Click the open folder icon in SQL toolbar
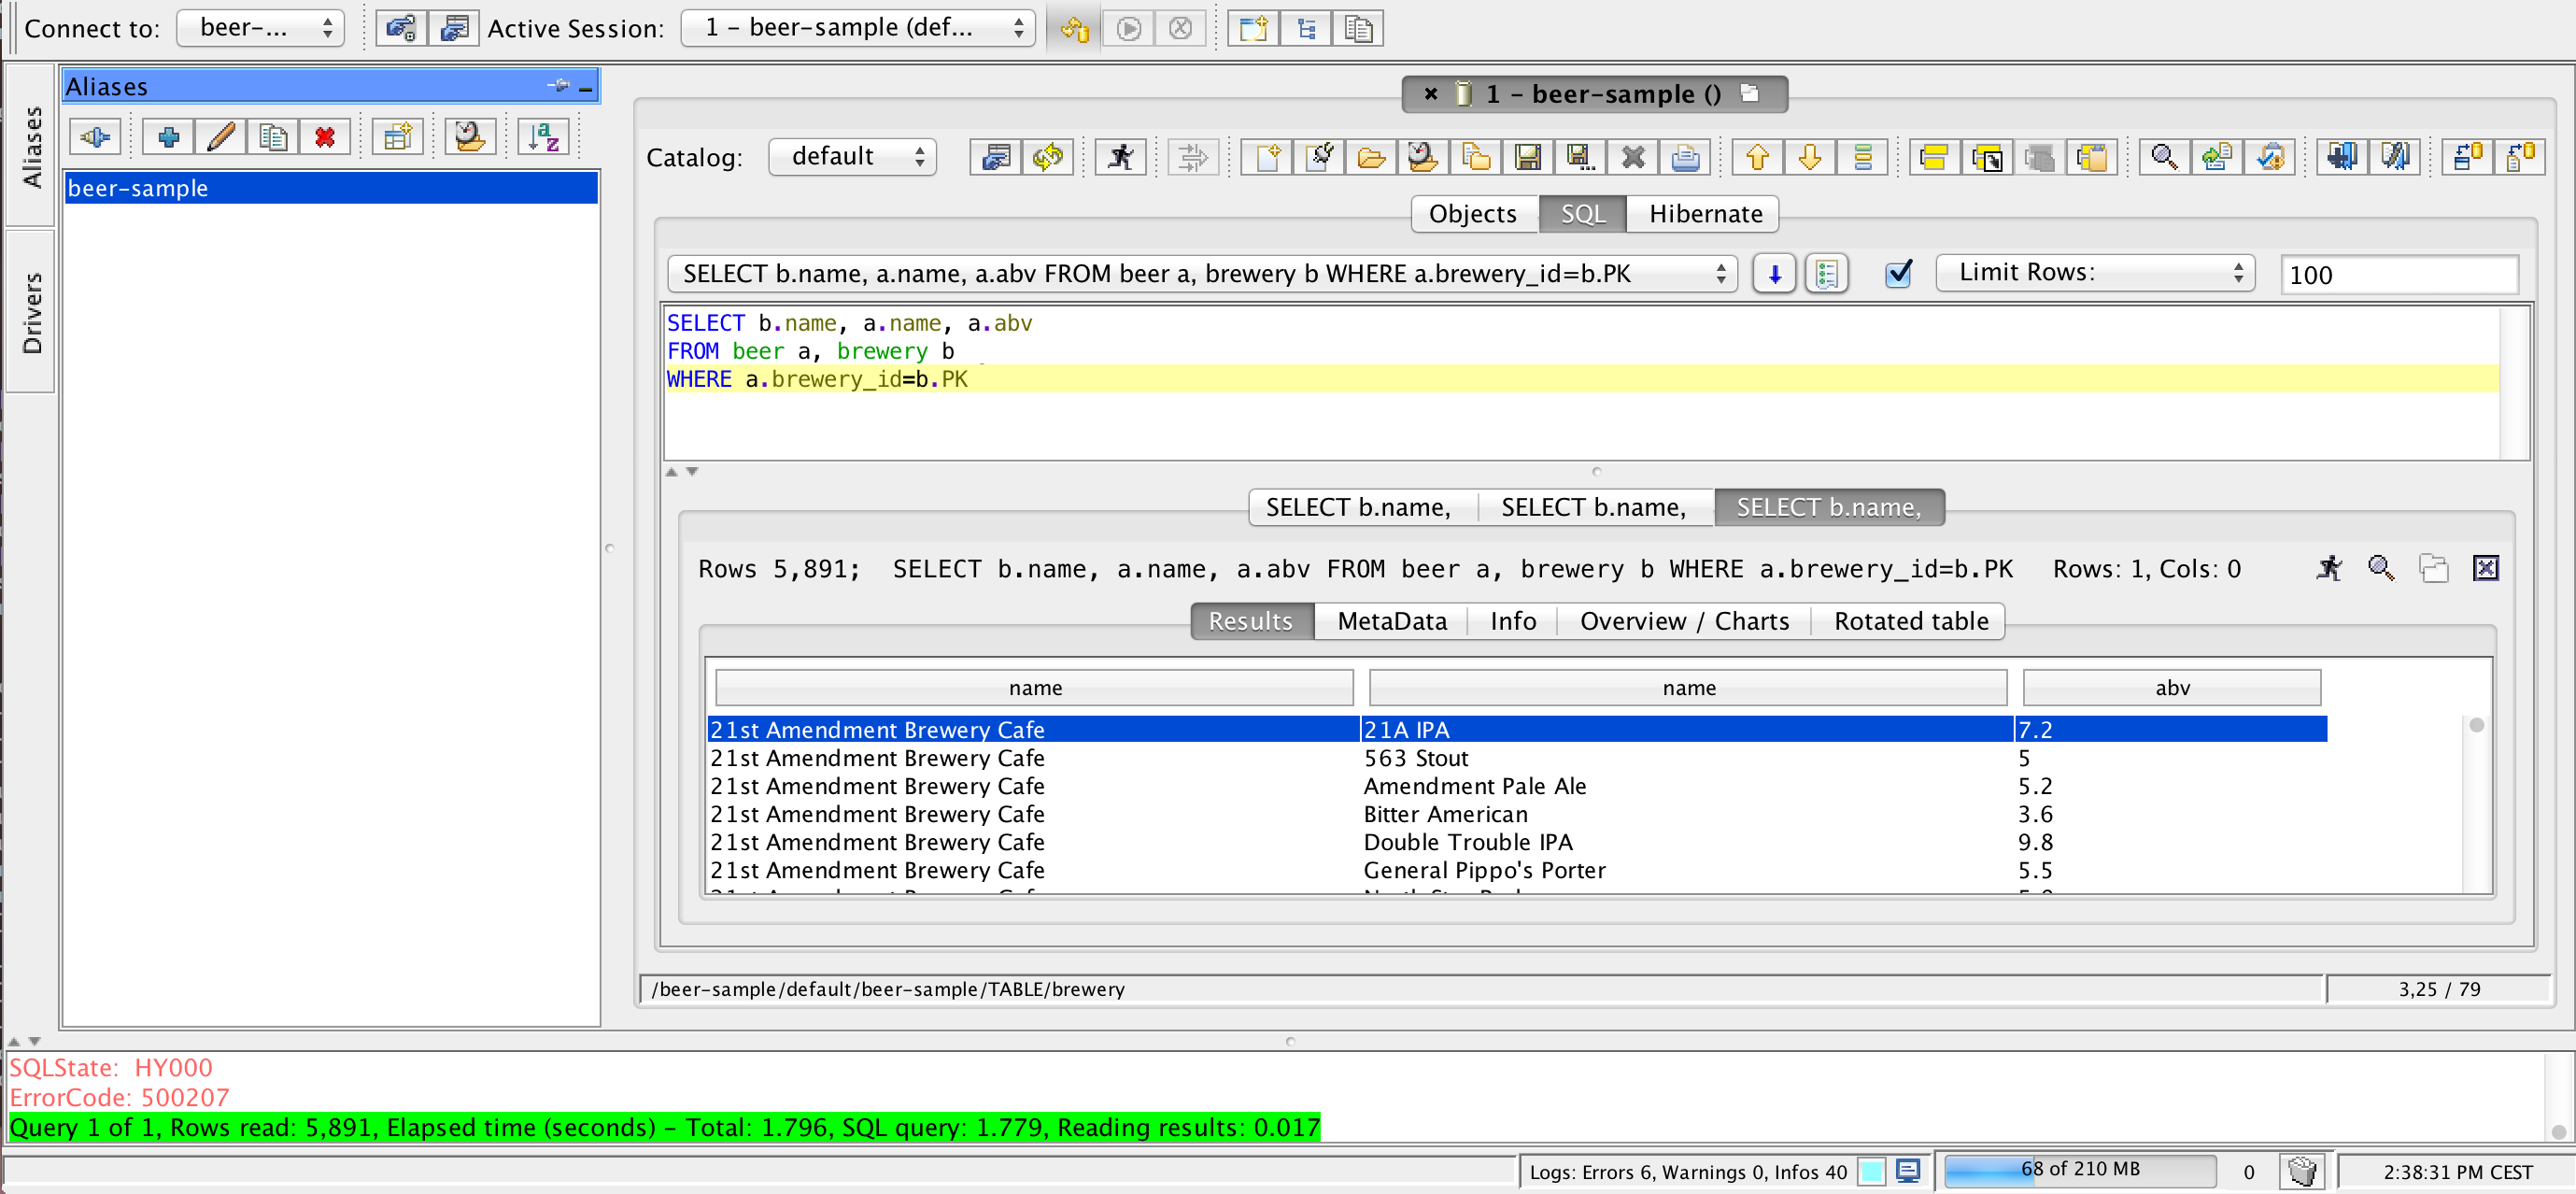The height and width of the screenshot is (1194, 2576). tap(1371, 157)
